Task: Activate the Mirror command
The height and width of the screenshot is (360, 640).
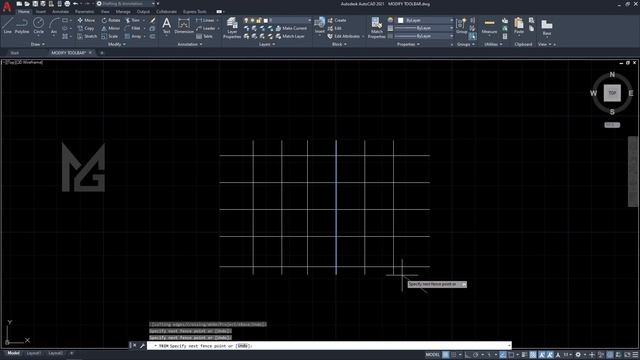Action: [x=111, y=28]
